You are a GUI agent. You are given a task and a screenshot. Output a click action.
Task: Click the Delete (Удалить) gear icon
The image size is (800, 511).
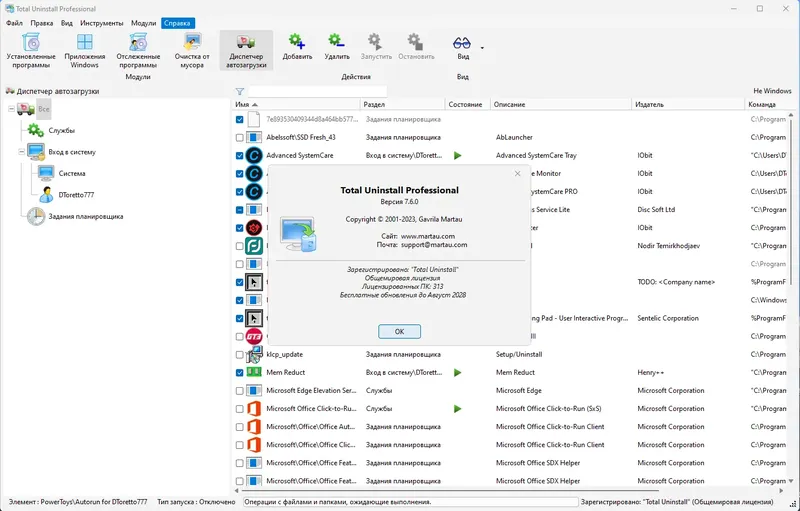(x=336, y=41)
